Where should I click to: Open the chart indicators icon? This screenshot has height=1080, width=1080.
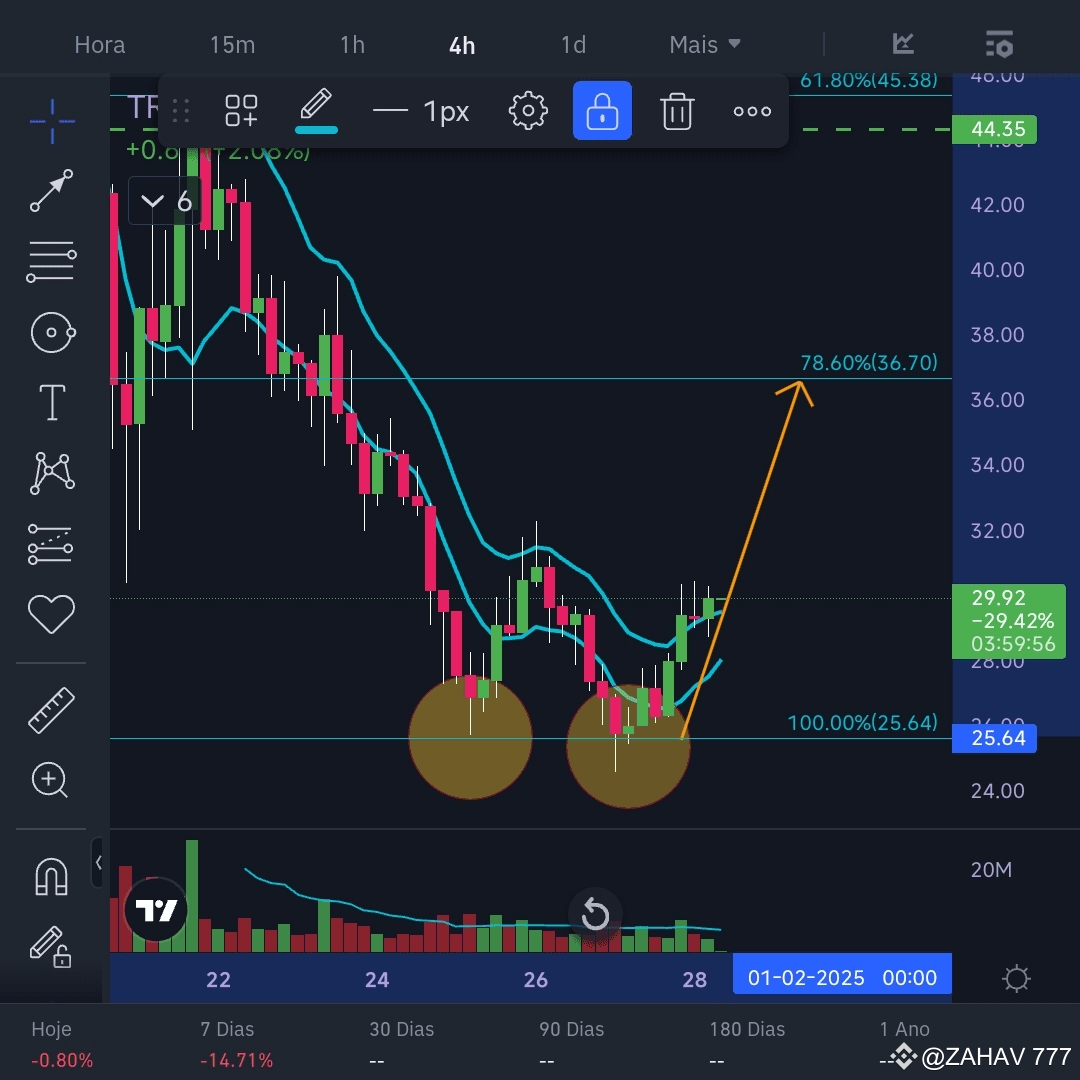coord(903,44)
